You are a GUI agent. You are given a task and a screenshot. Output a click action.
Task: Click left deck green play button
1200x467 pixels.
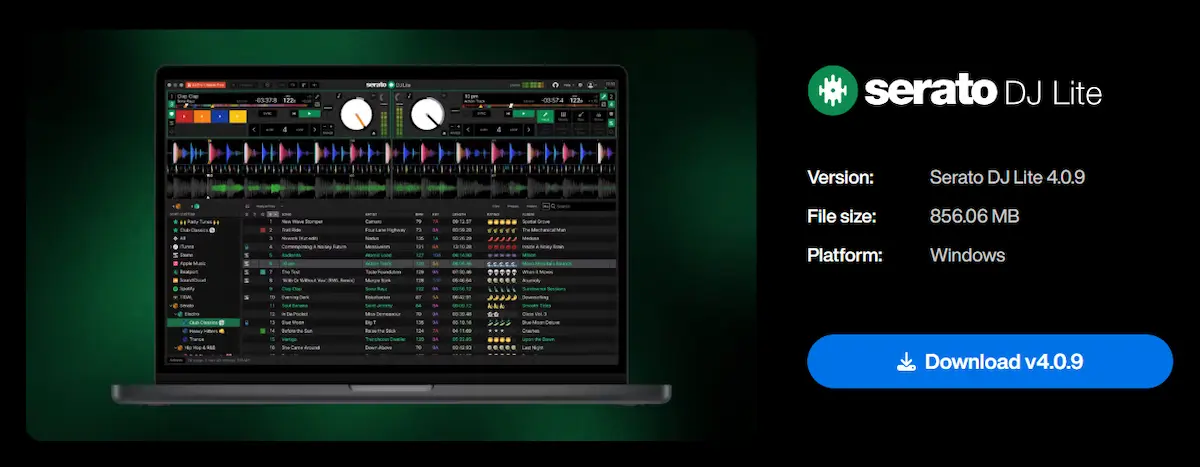click(309, 113)
